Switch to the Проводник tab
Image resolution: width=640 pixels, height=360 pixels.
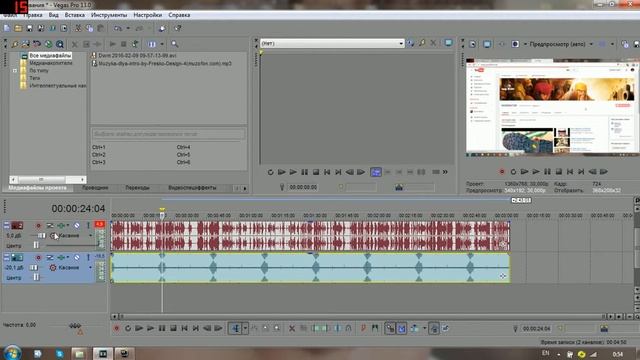pyautogui.click(x=95, y=188)
